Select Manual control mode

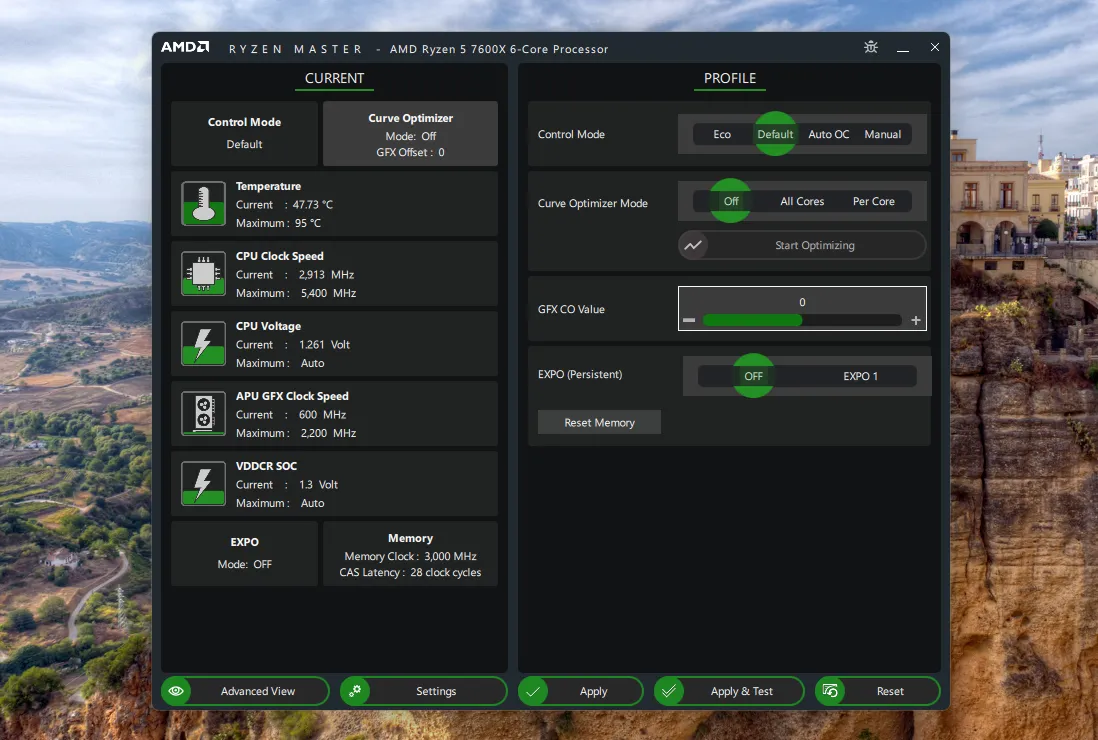[x=882, y=134]
